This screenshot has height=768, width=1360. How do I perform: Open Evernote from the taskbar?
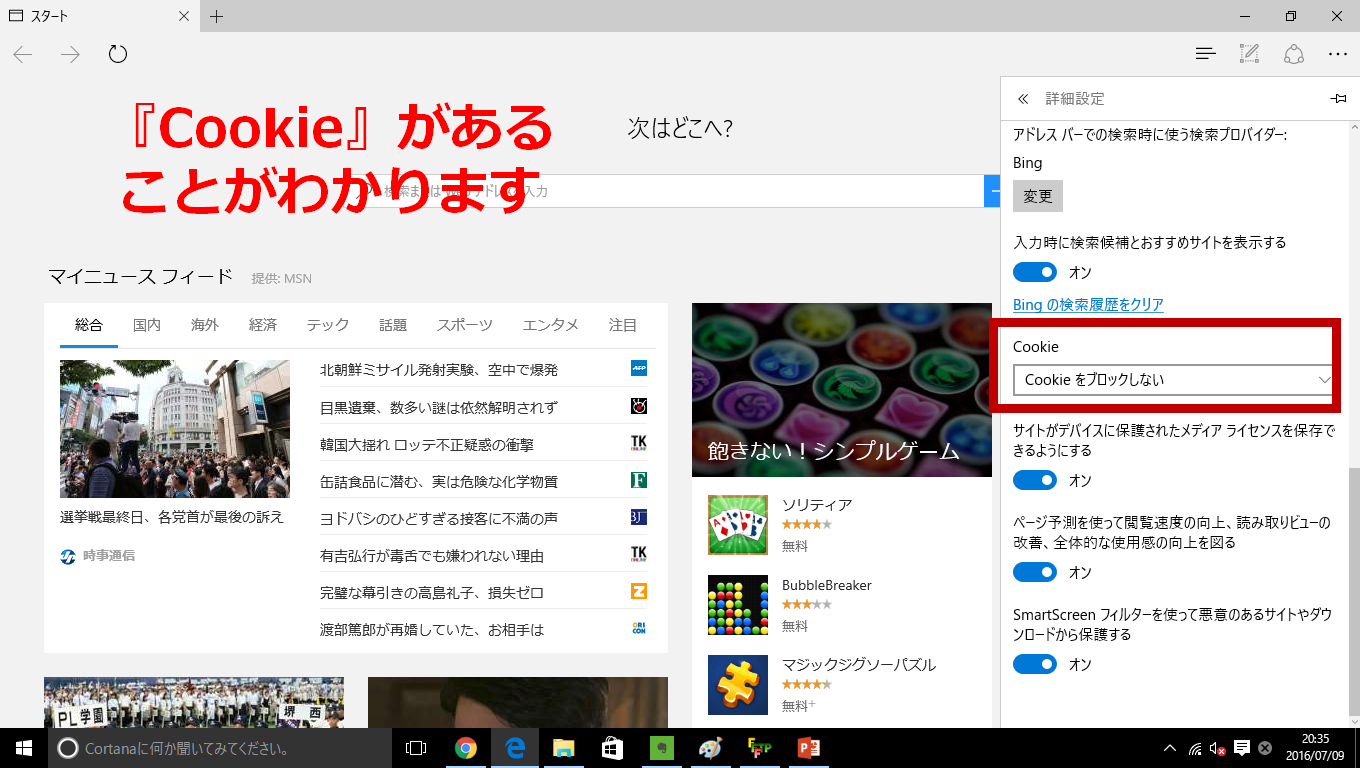click(661, 748)
